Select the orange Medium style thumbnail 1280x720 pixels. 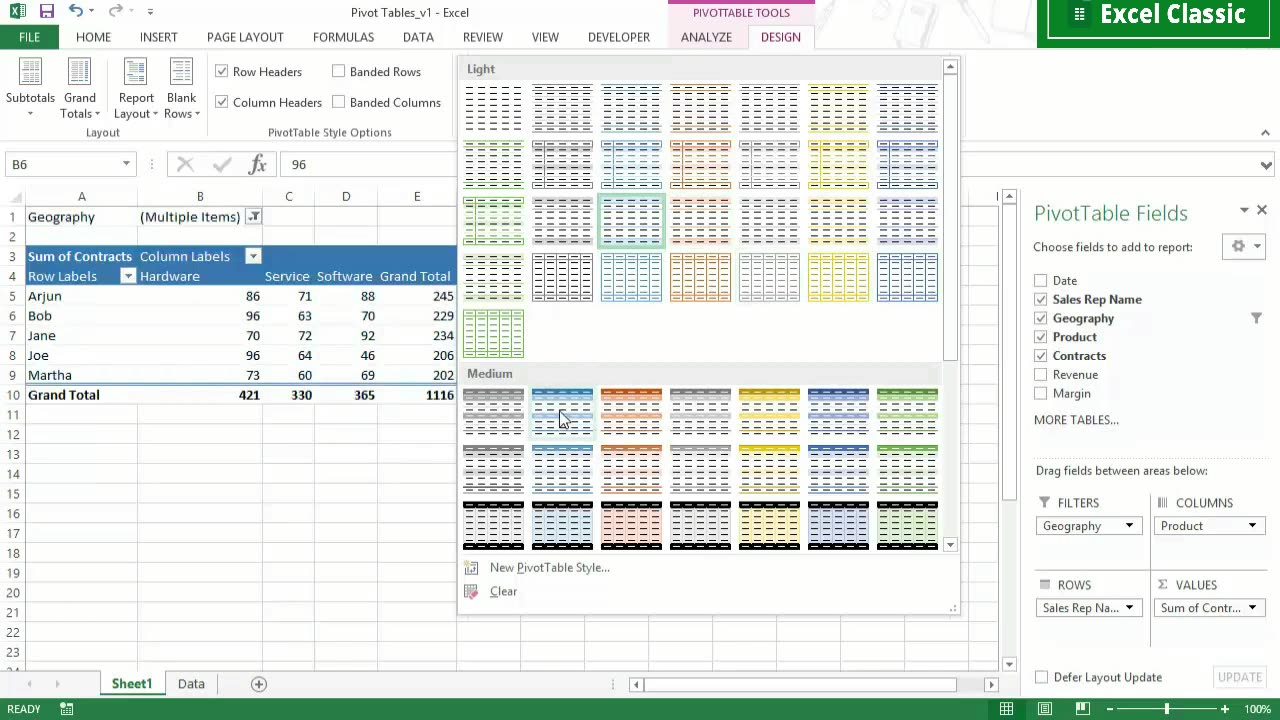(x=631, y=412)
